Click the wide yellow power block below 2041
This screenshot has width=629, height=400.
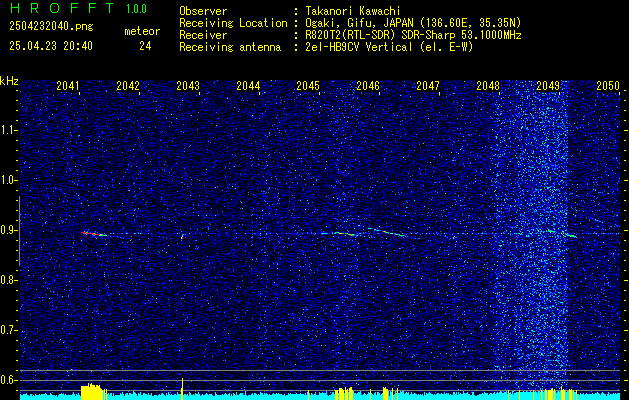(92, 392)
